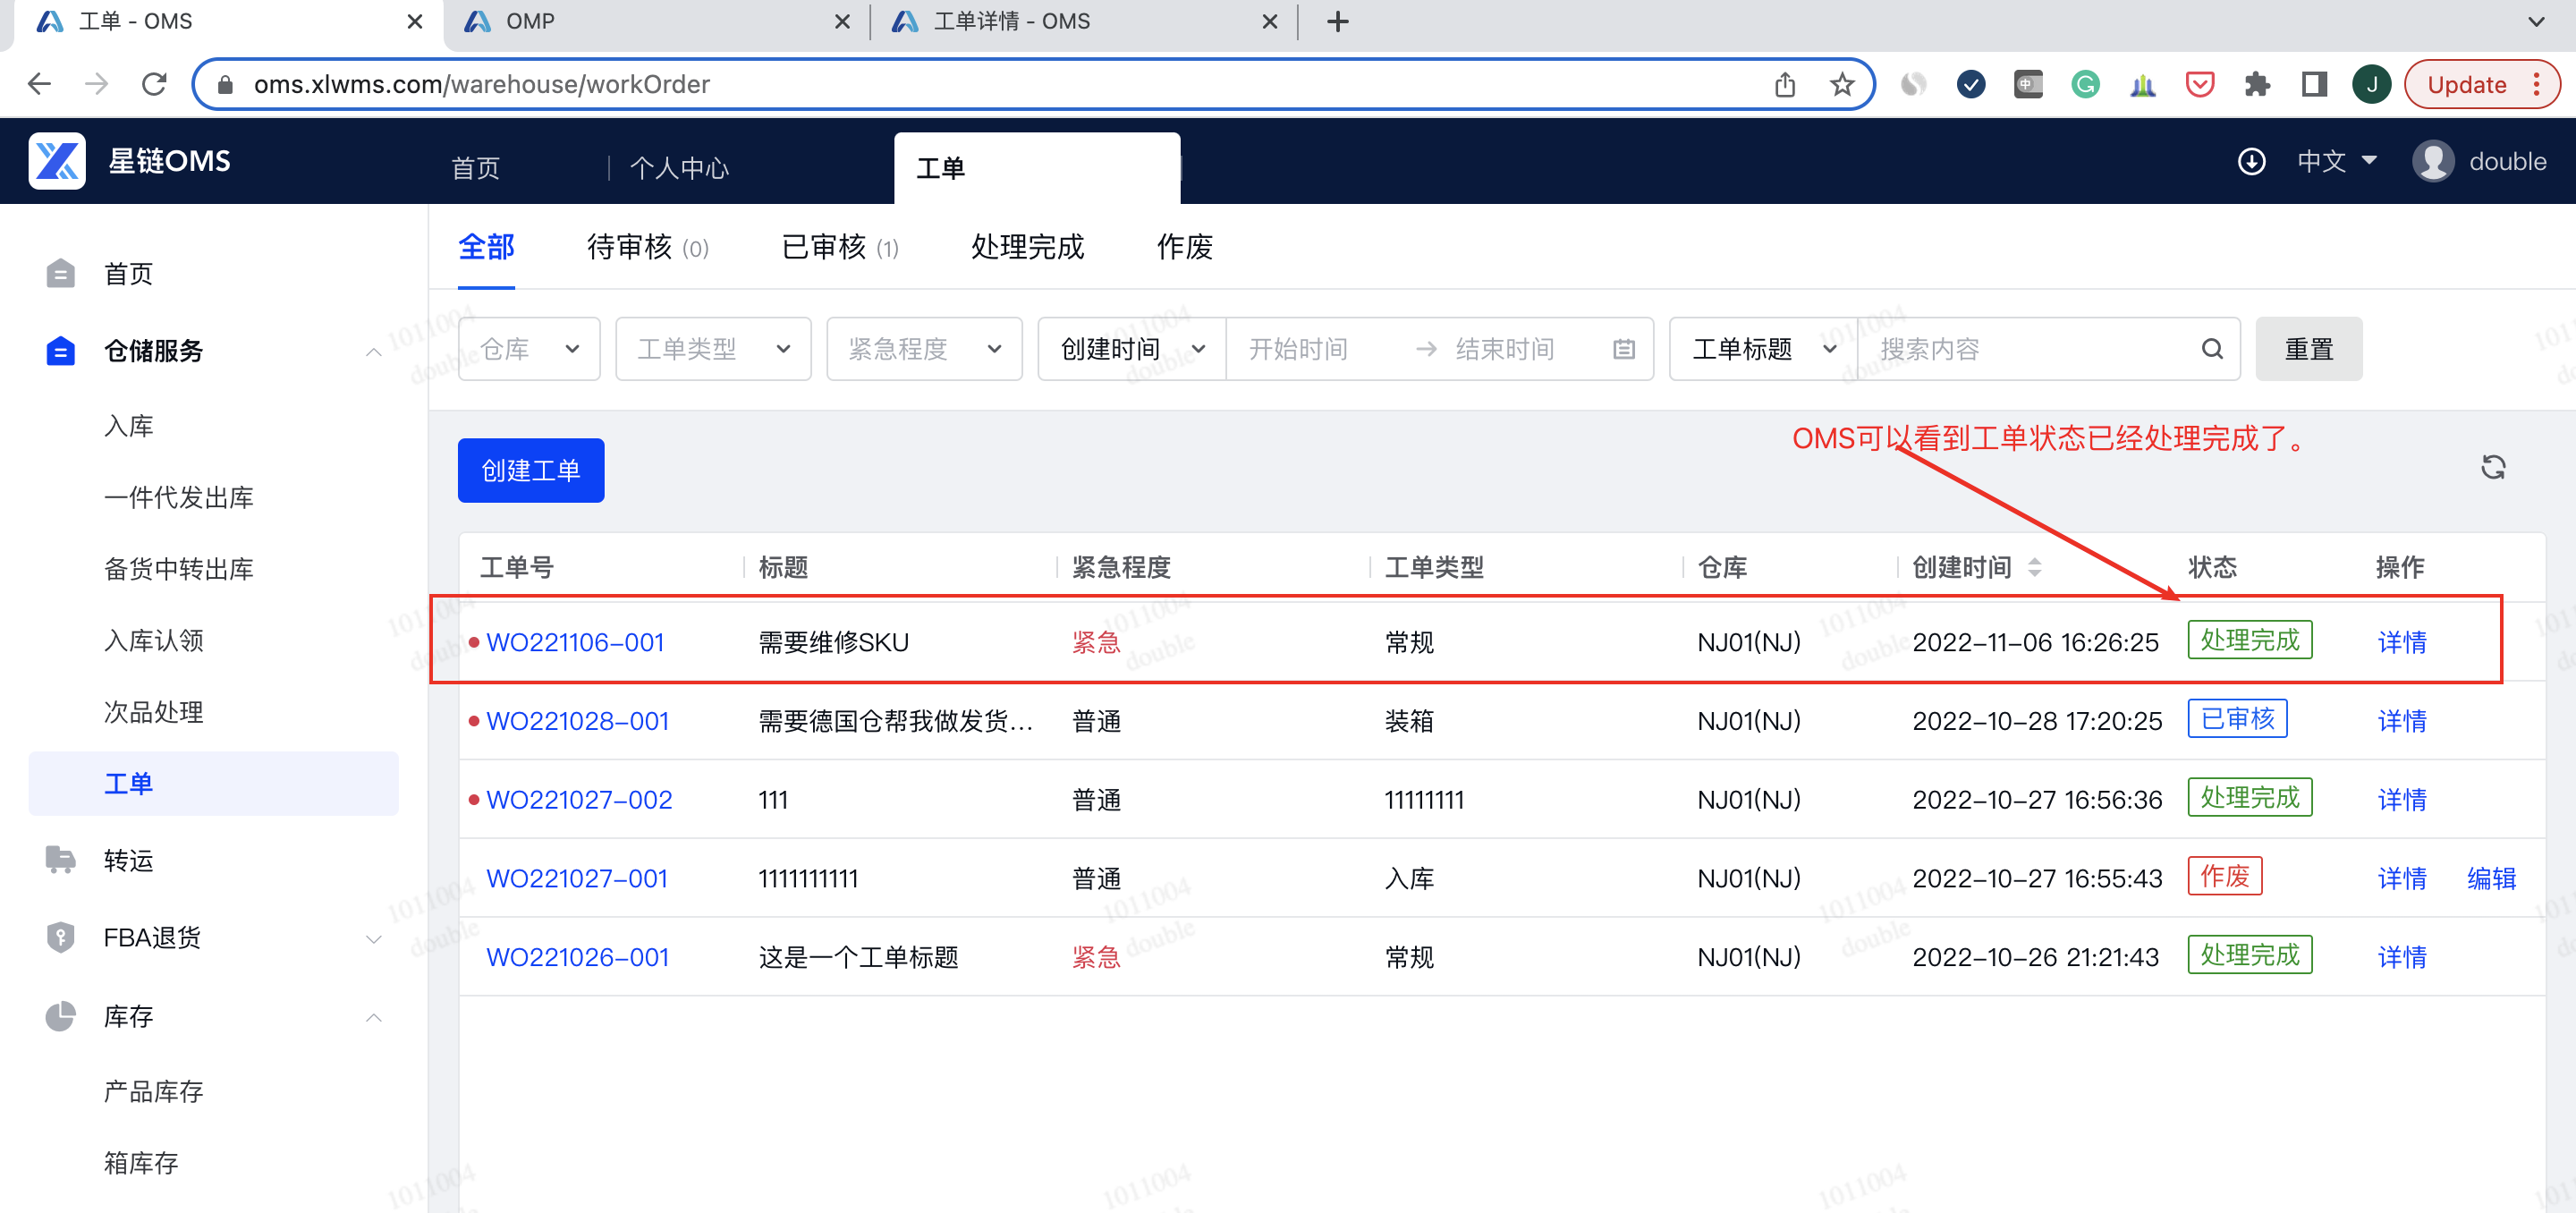
Task: Open the 紧急程度 filter dropdown
Action: click(924, 349)
